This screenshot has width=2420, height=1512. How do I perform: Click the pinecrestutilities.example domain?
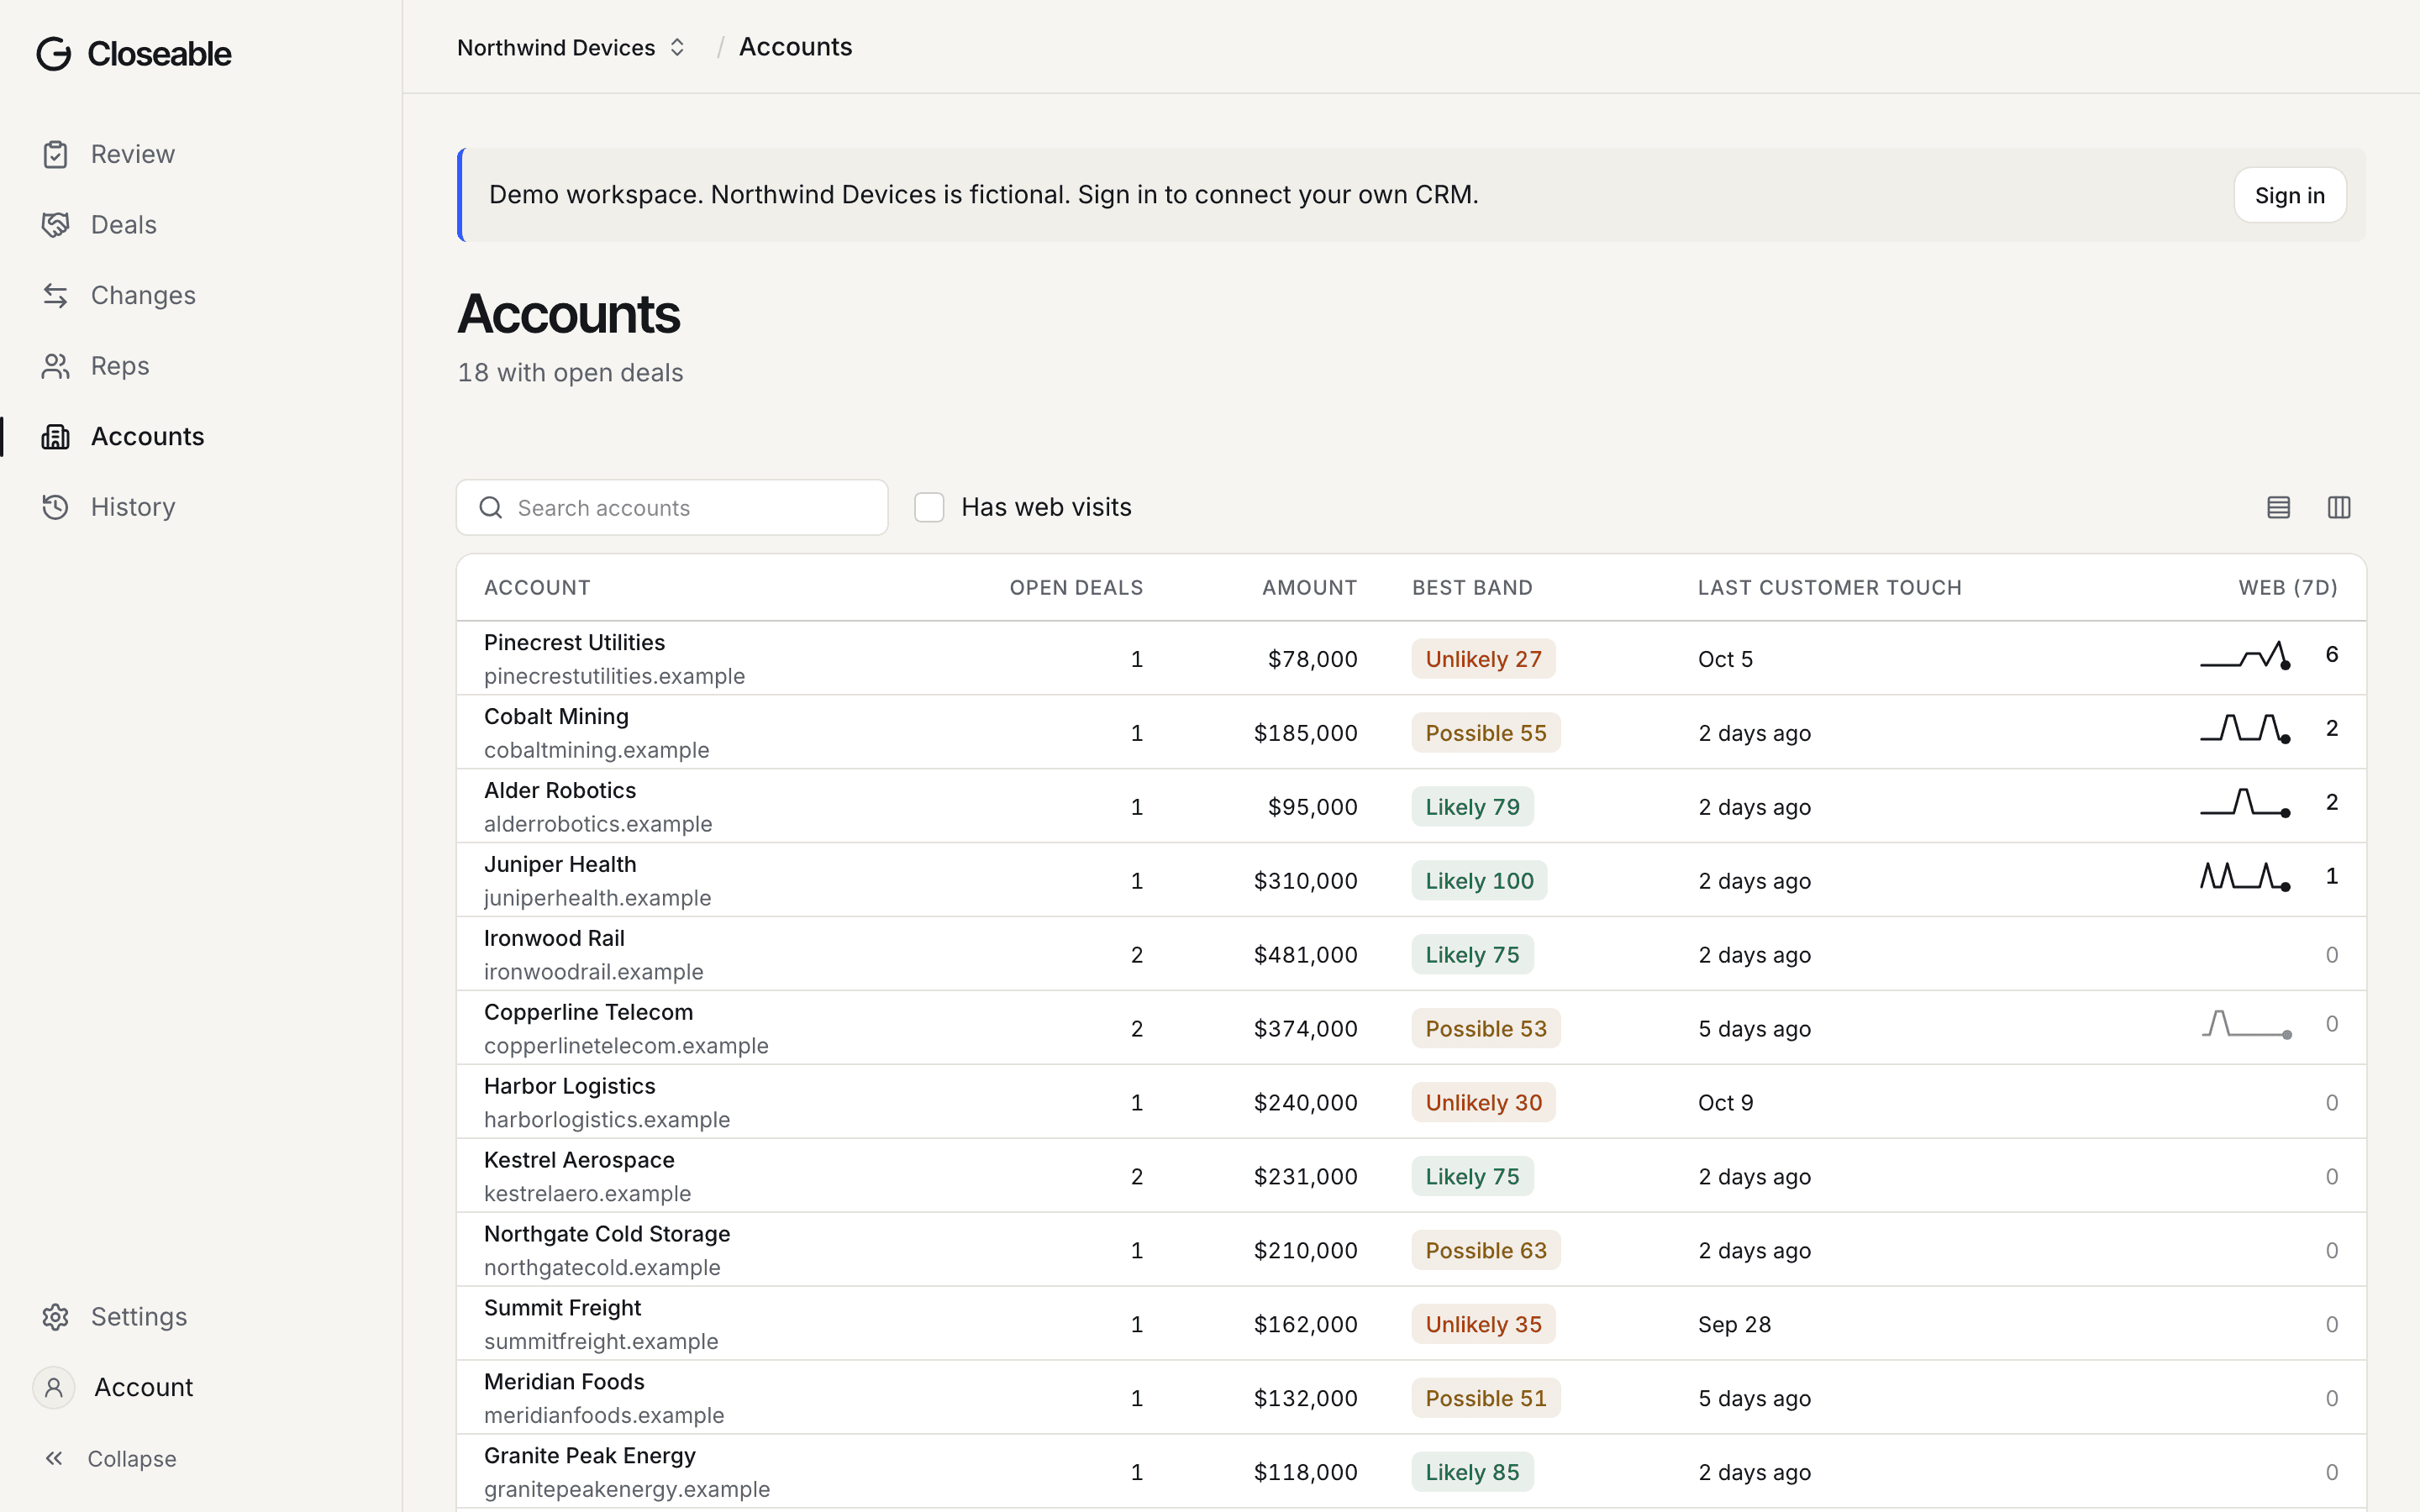pyautogui.click(x=614, y=677)
